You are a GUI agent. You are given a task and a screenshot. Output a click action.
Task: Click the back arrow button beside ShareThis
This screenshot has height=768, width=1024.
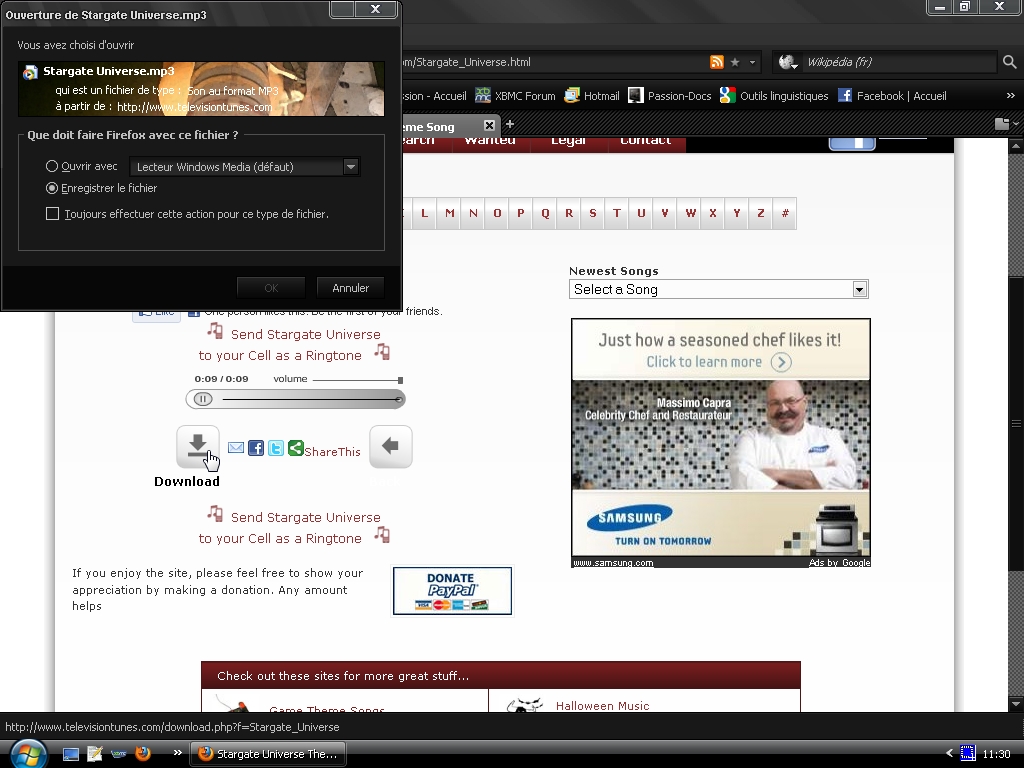click(391, 447)
